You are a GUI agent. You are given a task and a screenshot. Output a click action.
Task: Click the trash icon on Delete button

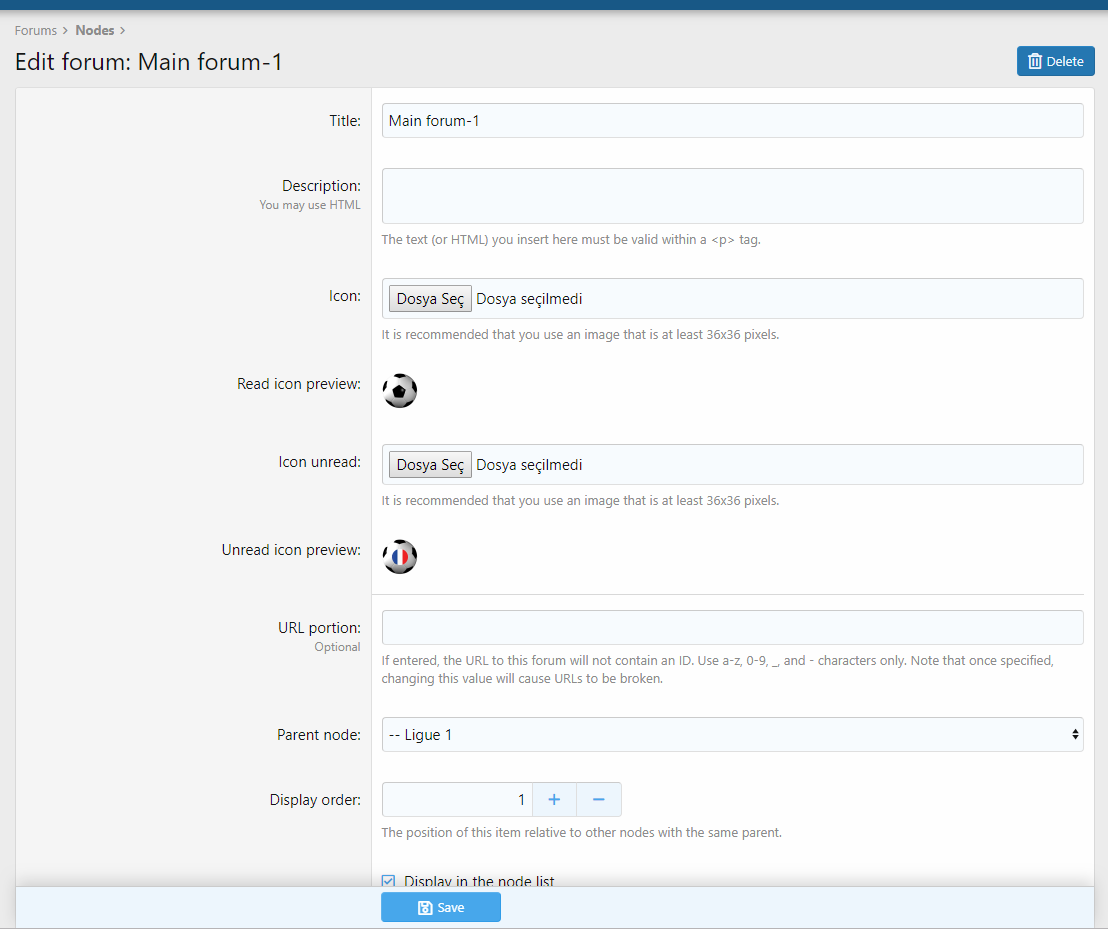(1035, 62)
